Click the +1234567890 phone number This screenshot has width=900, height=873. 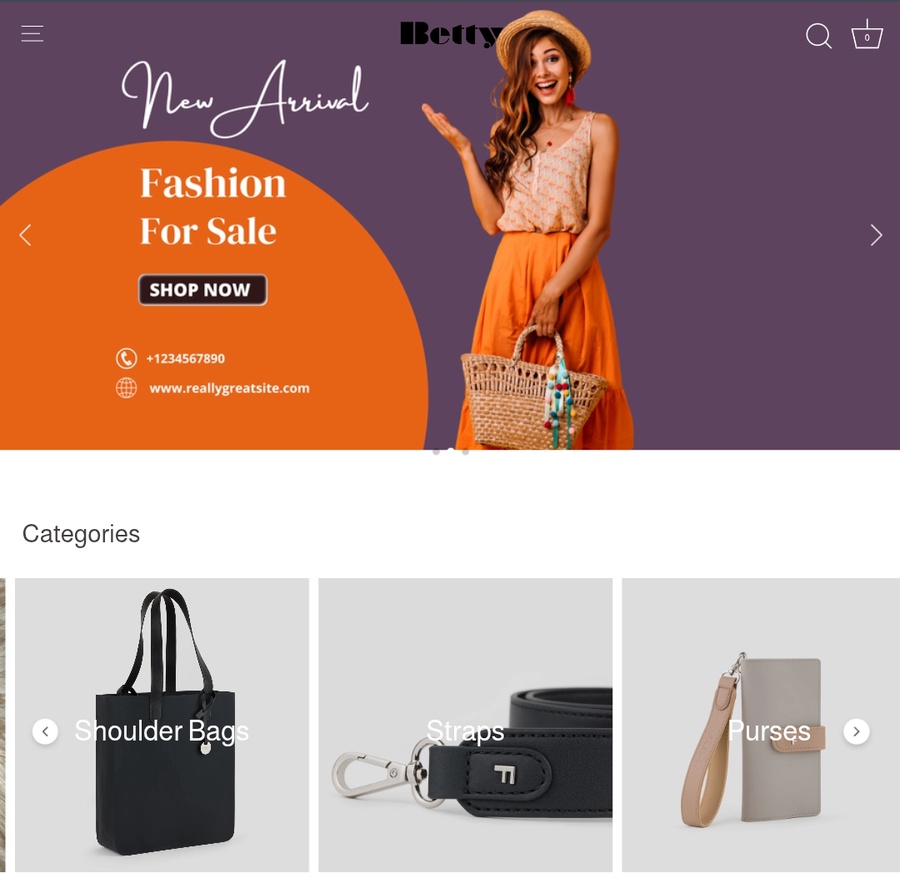coord(185,359)
